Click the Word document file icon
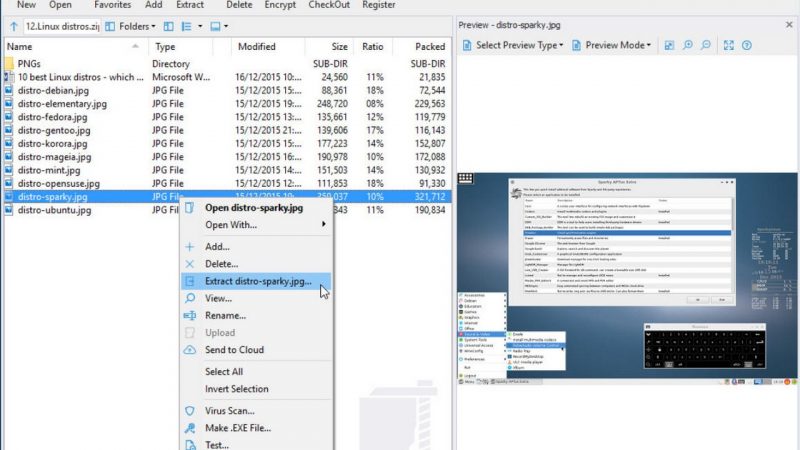 click(x=9, y=77)
